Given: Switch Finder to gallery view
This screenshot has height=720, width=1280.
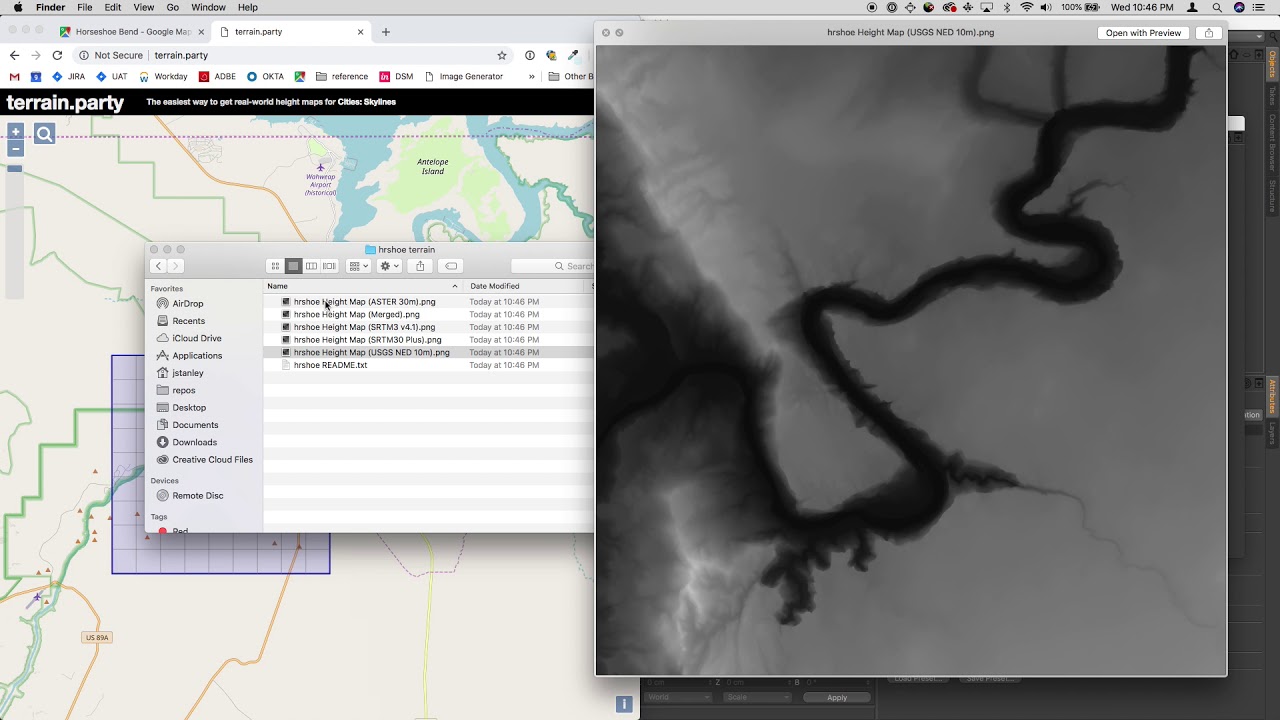Looking at the screenshot, I should tap(329, 266).
